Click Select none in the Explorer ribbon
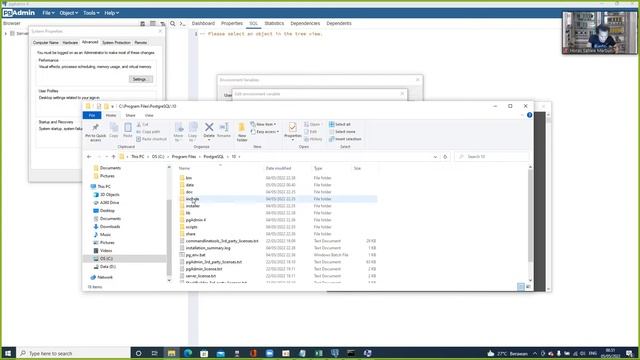This screenshot has width=640, height=360. click(342, 131)
